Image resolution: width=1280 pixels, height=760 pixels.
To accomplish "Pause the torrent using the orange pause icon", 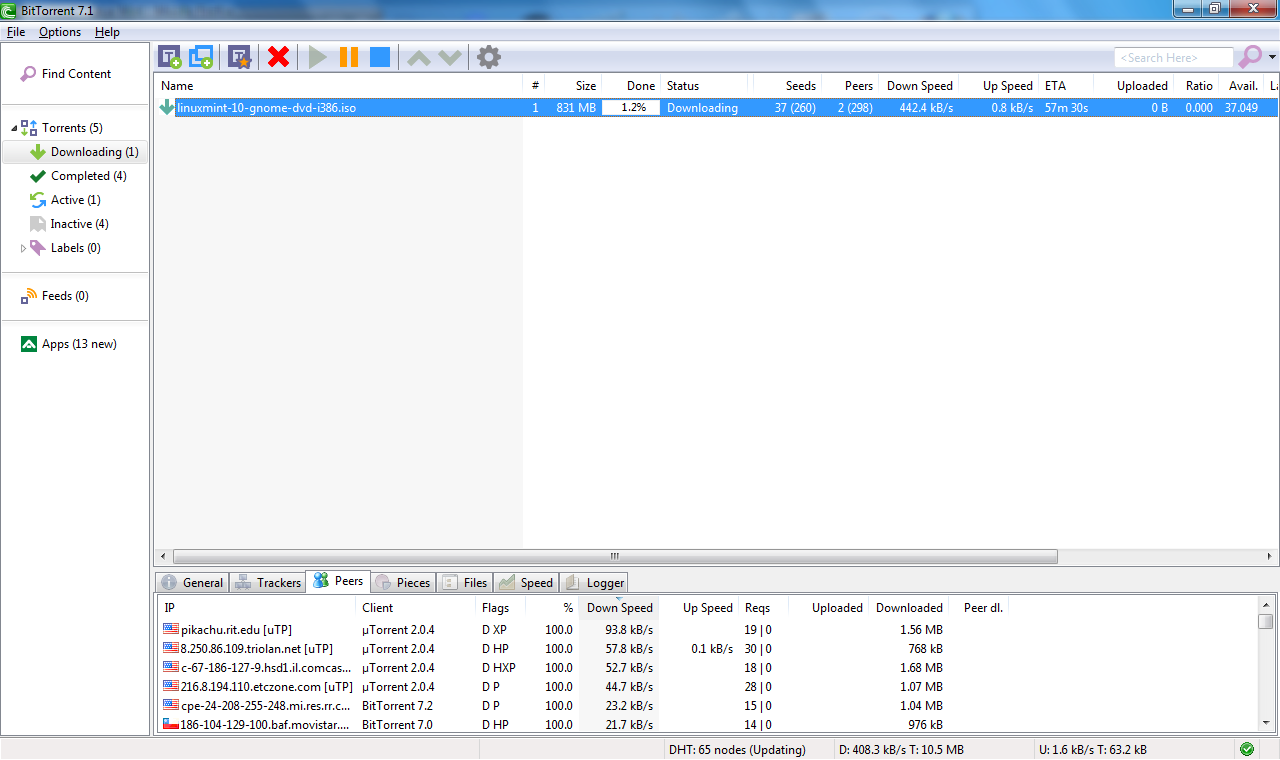I will pyautogui.click(x=349, y=57).
